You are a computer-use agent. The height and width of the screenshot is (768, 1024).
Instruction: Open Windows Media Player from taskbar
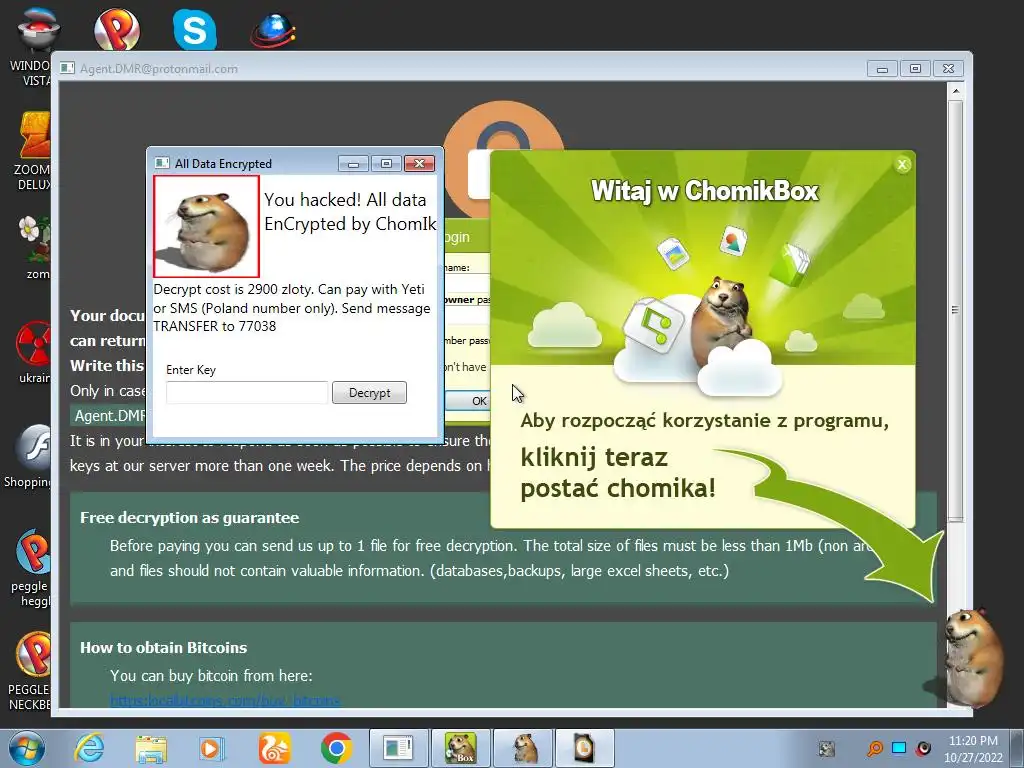pyautogui.click(x=212, y=748)
